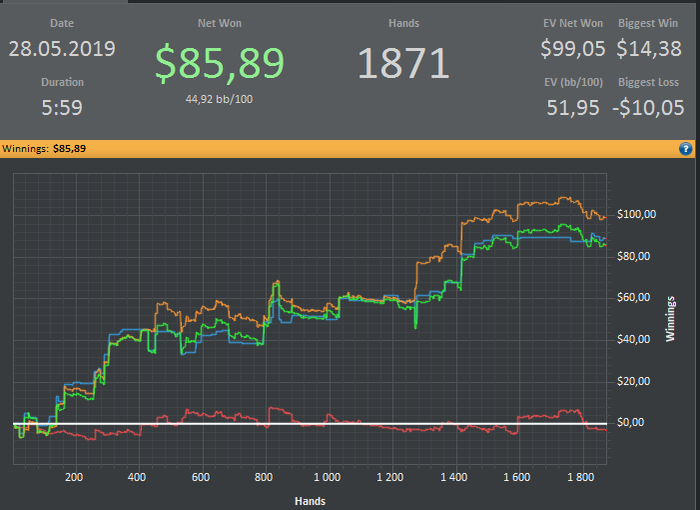This screenshot has height=510, width=700.
Task: Click the Biggest Win header label
Action: [648, 24]
